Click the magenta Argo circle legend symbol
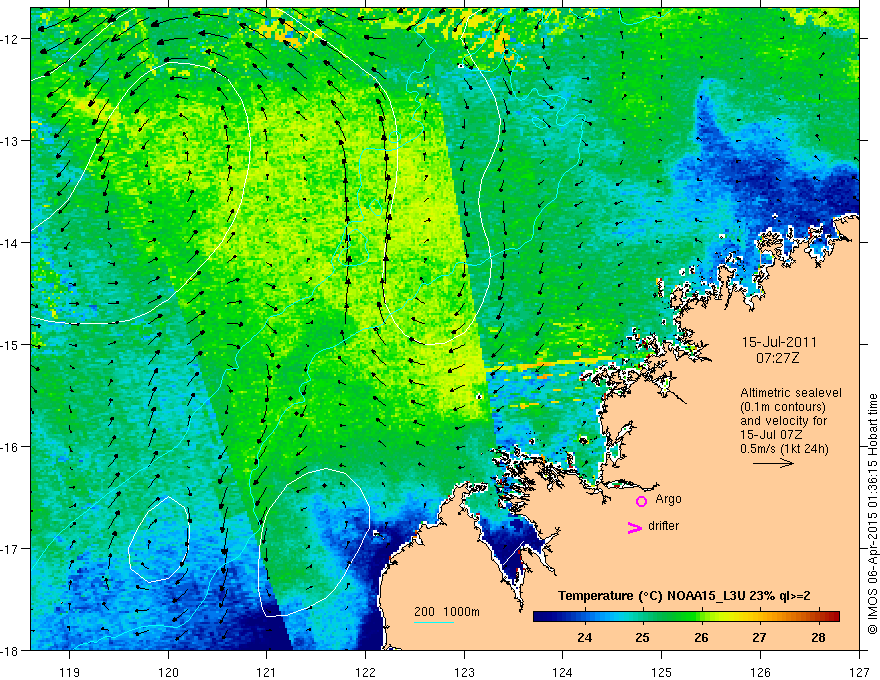This screenshot has height=680, width=880. pos(641,501)
